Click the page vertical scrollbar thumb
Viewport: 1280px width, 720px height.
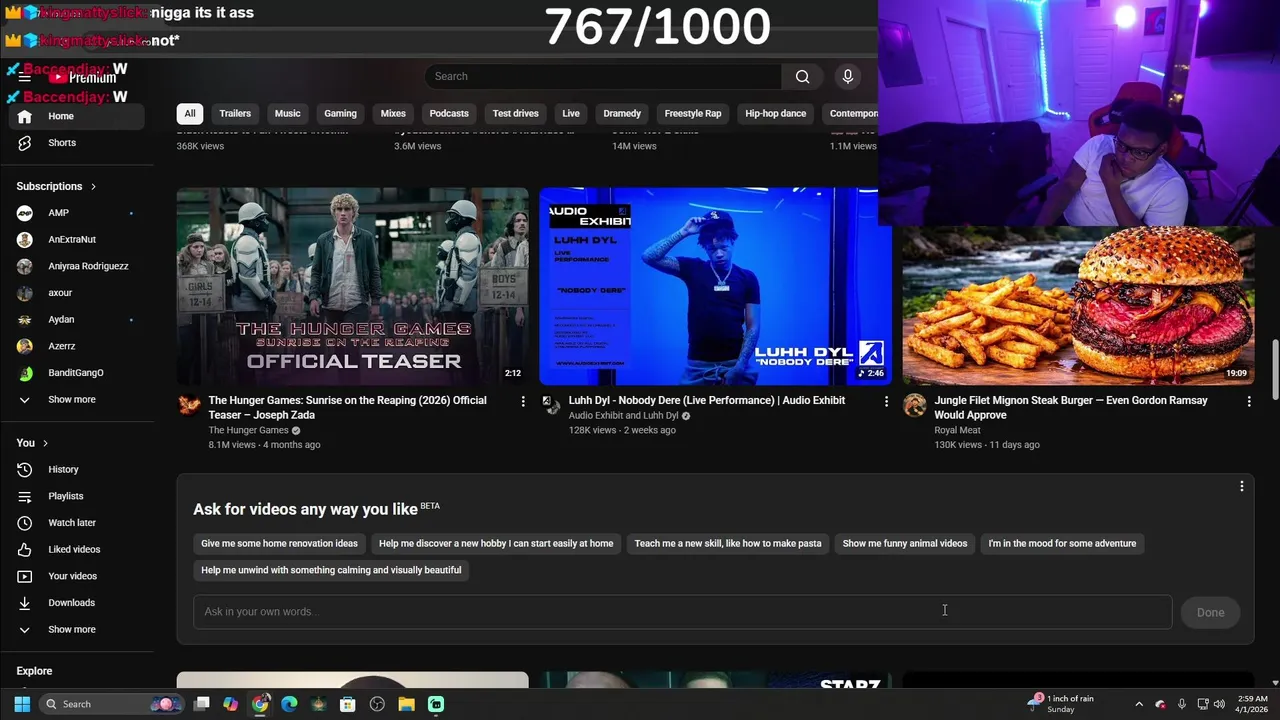[x=1275, y=368]
